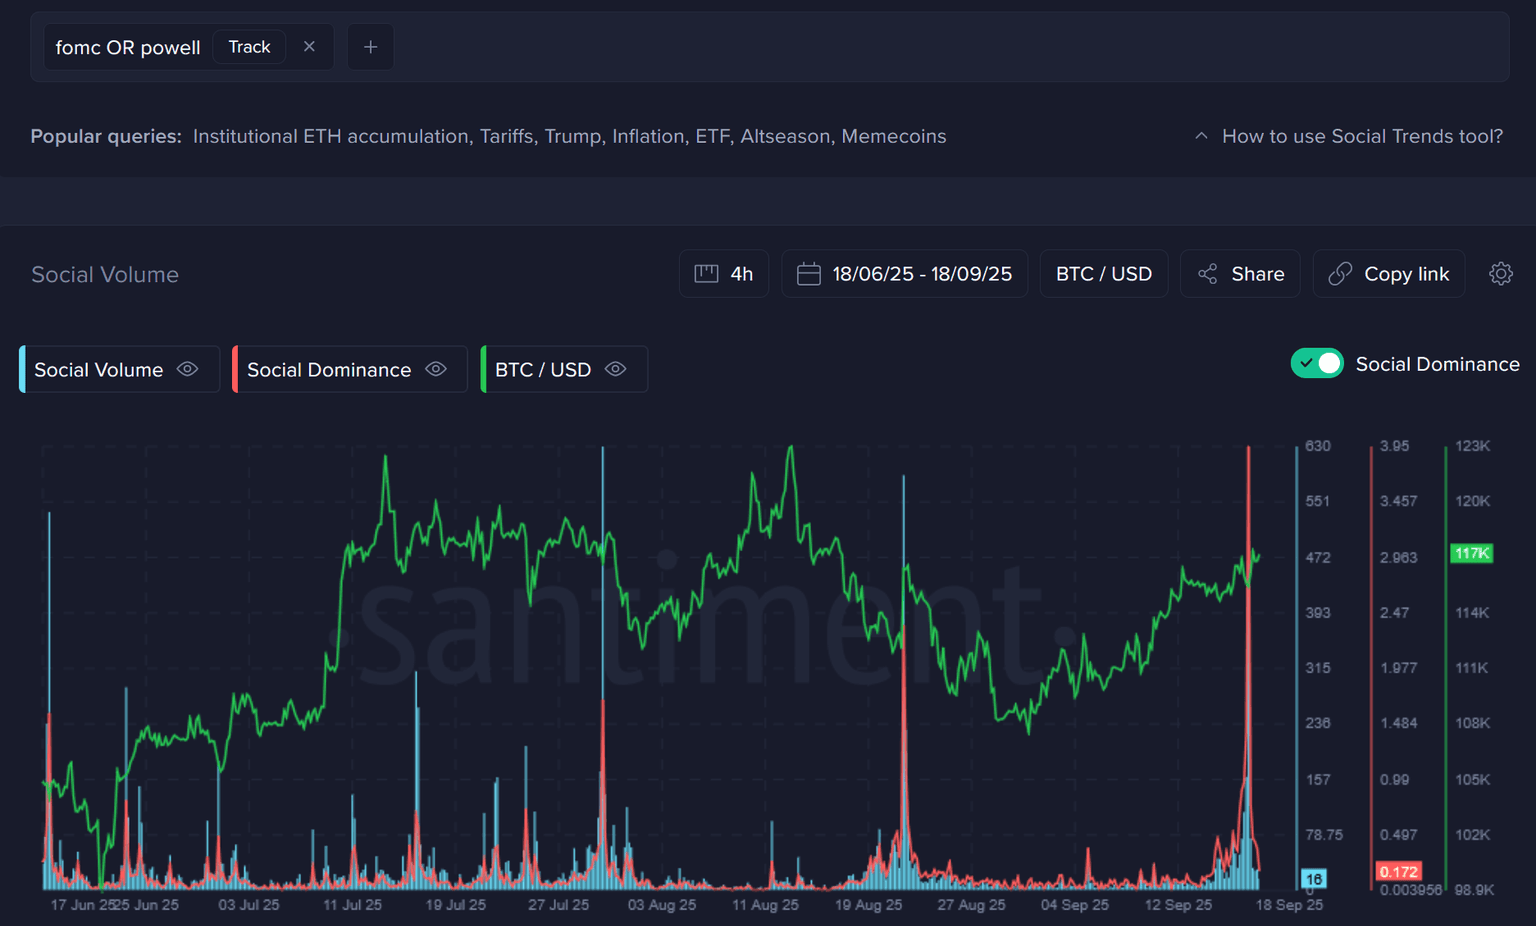Screen dimensions: 1536x926
Task: Select the Altseason popular query
Action: (784, 136)
